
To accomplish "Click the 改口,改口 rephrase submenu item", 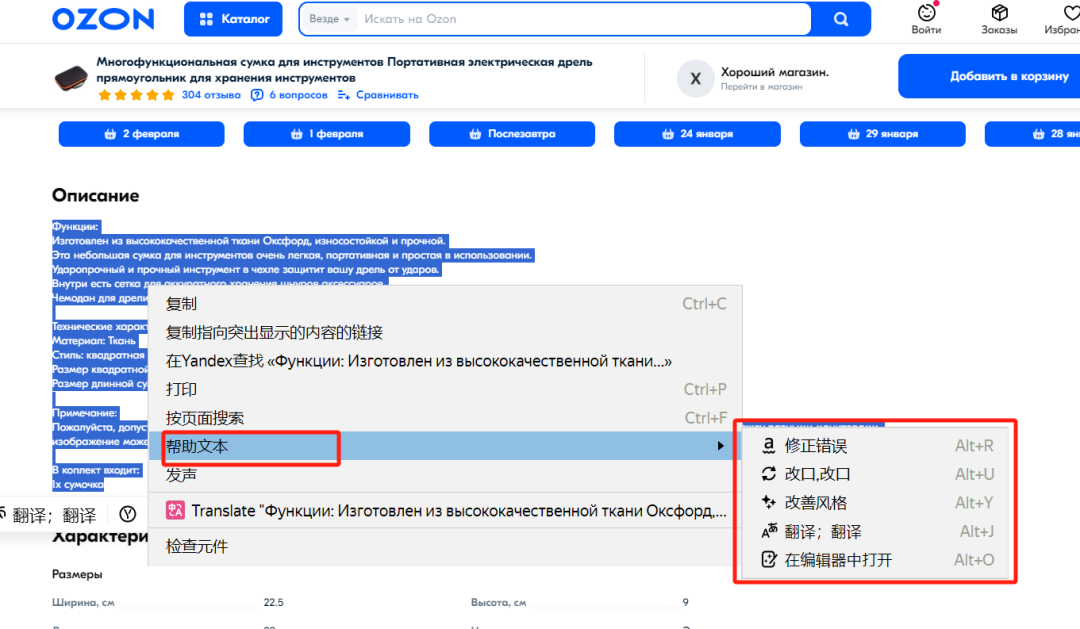I will click(x=875, y=474).
